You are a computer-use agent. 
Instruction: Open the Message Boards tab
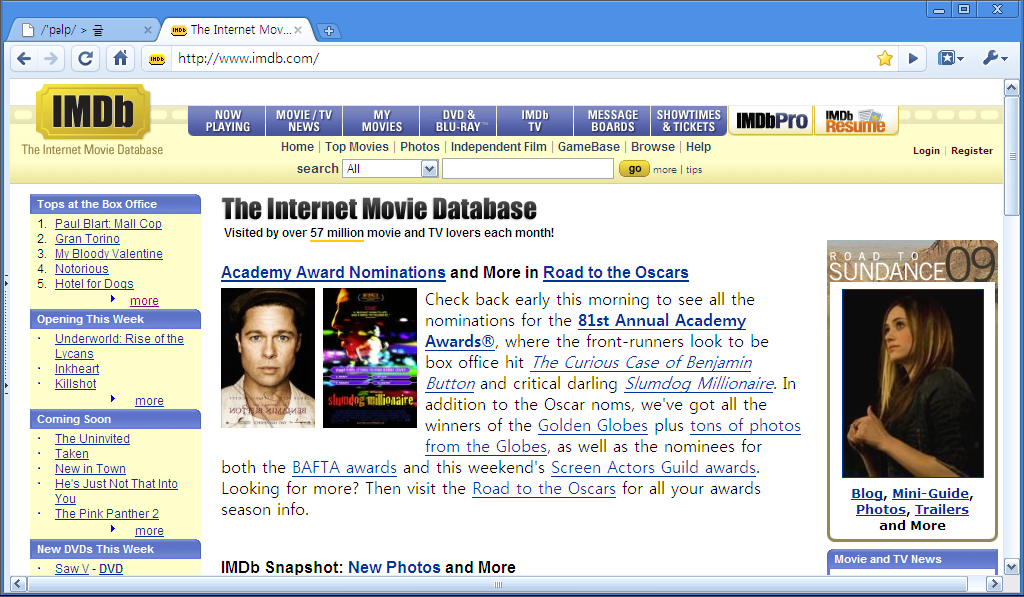pos(613,121)
